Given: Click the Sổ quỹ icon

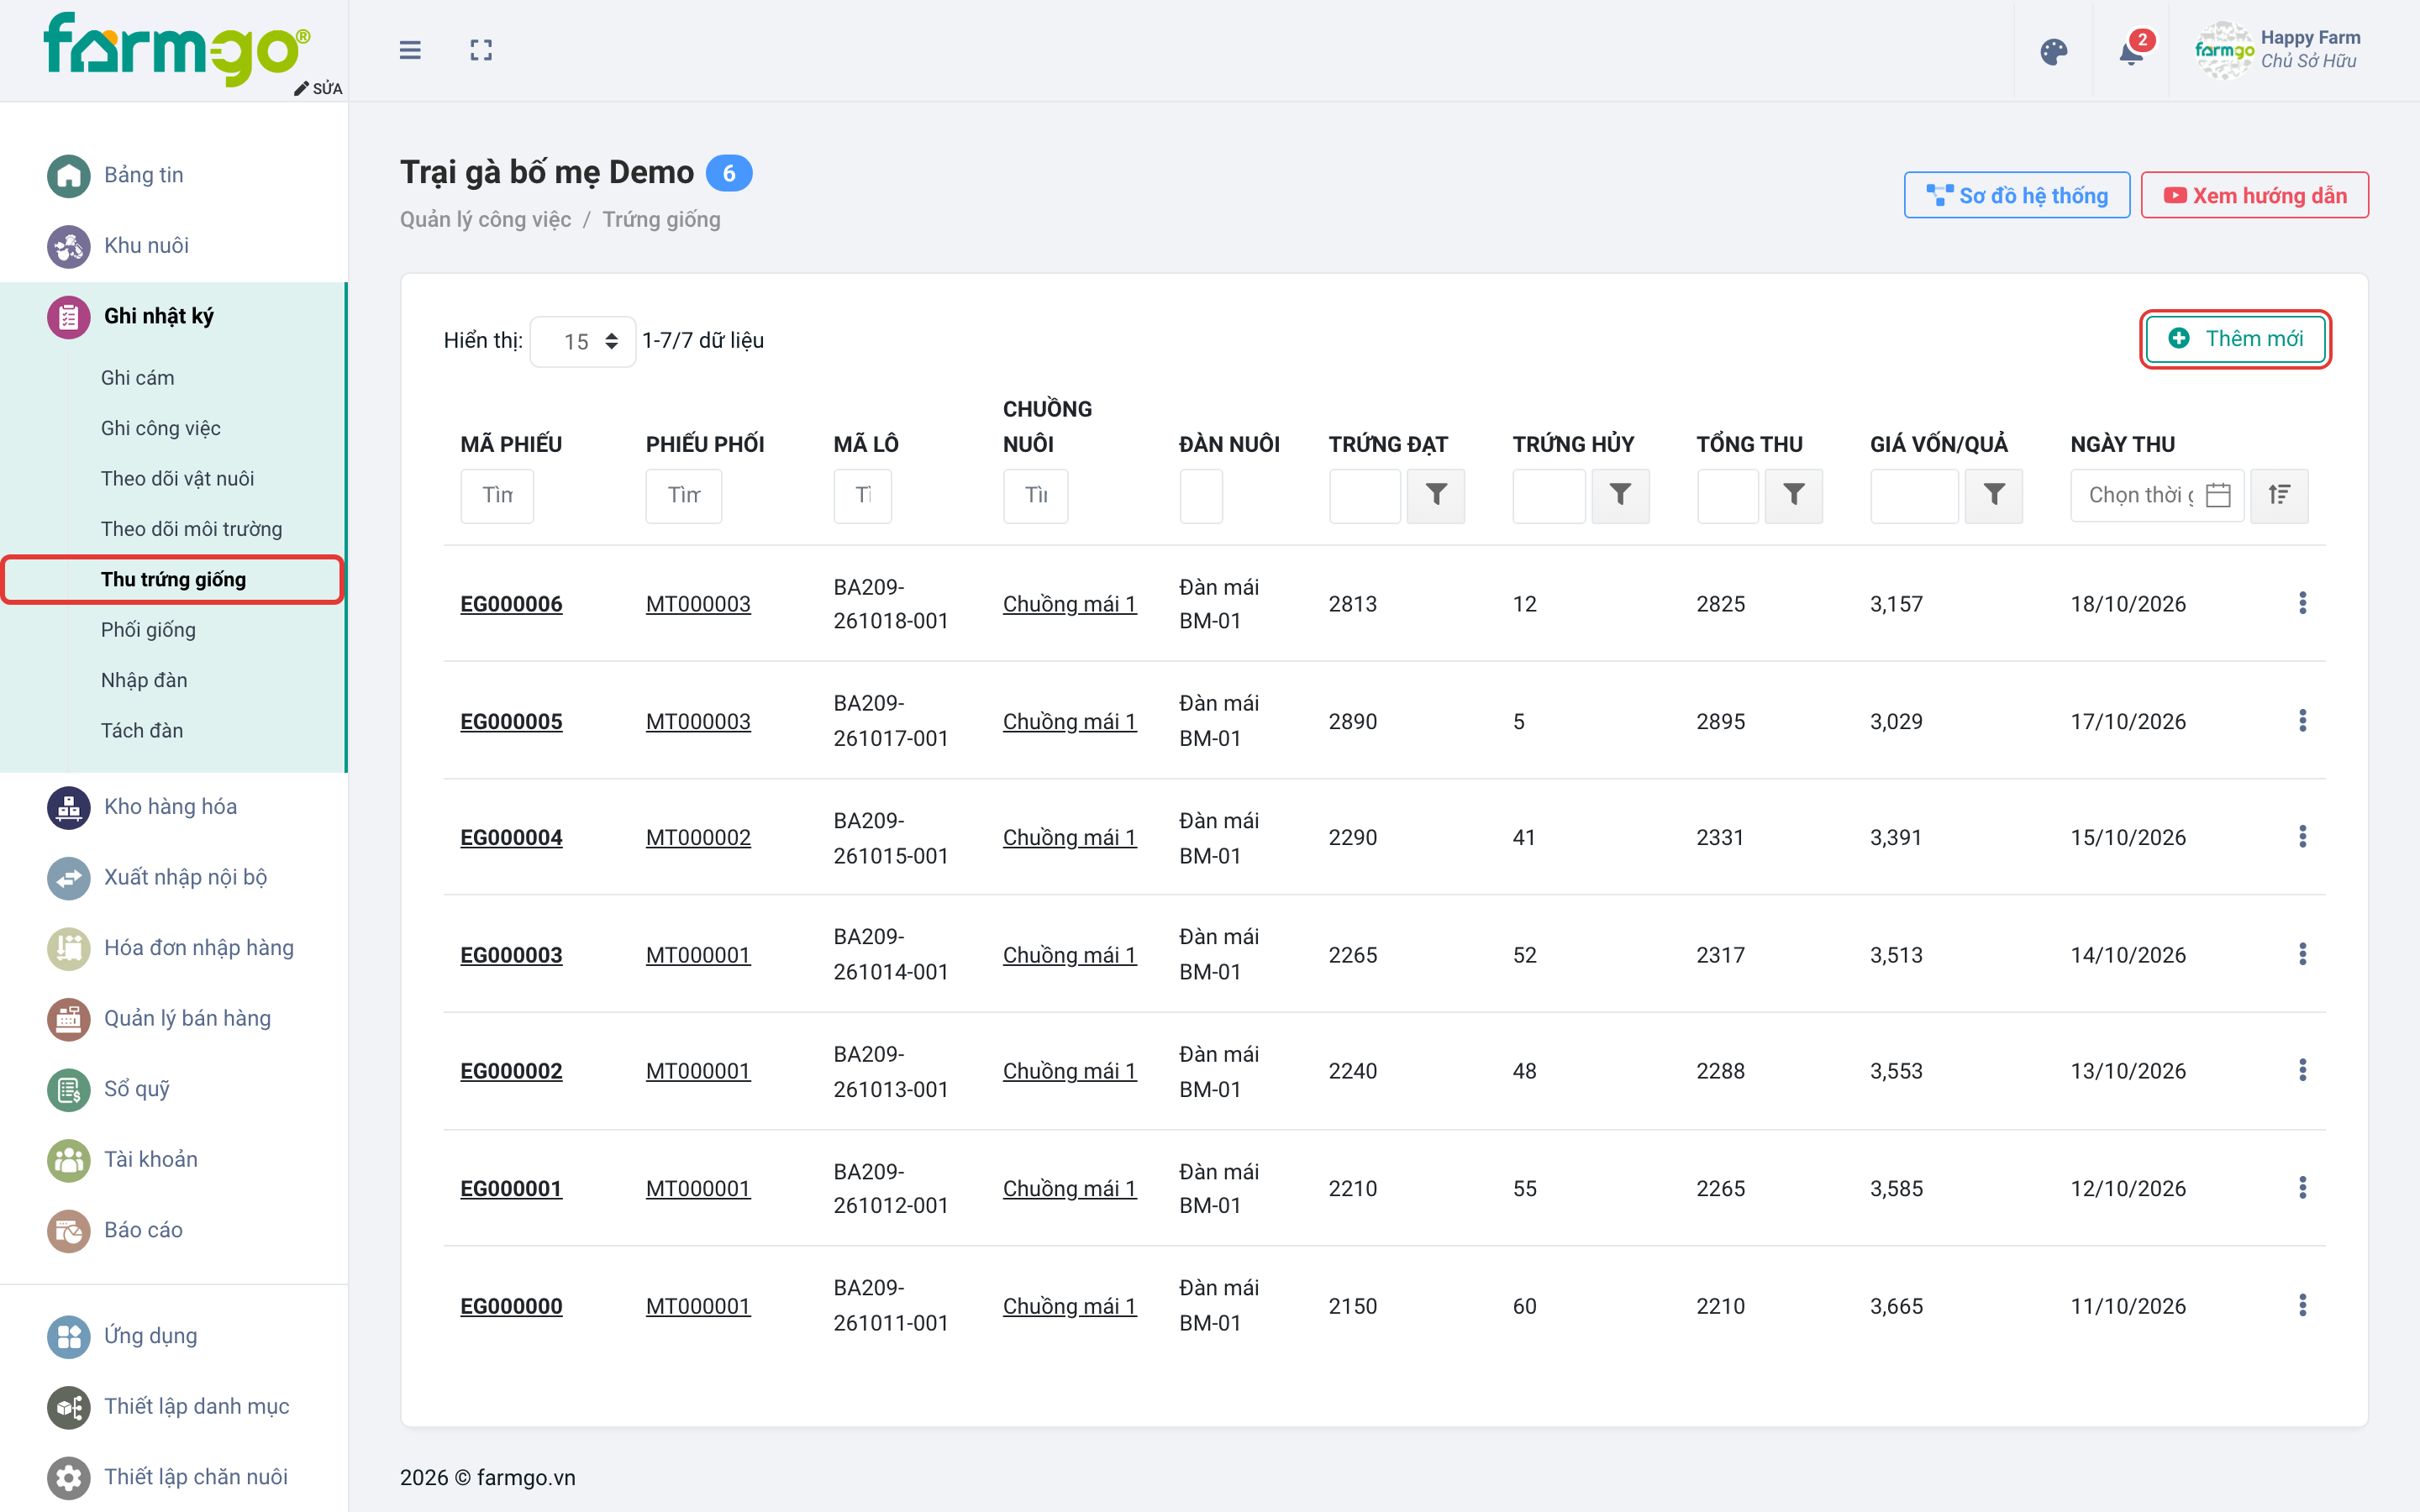Looking at the screenshot, I should (68, 1089).
